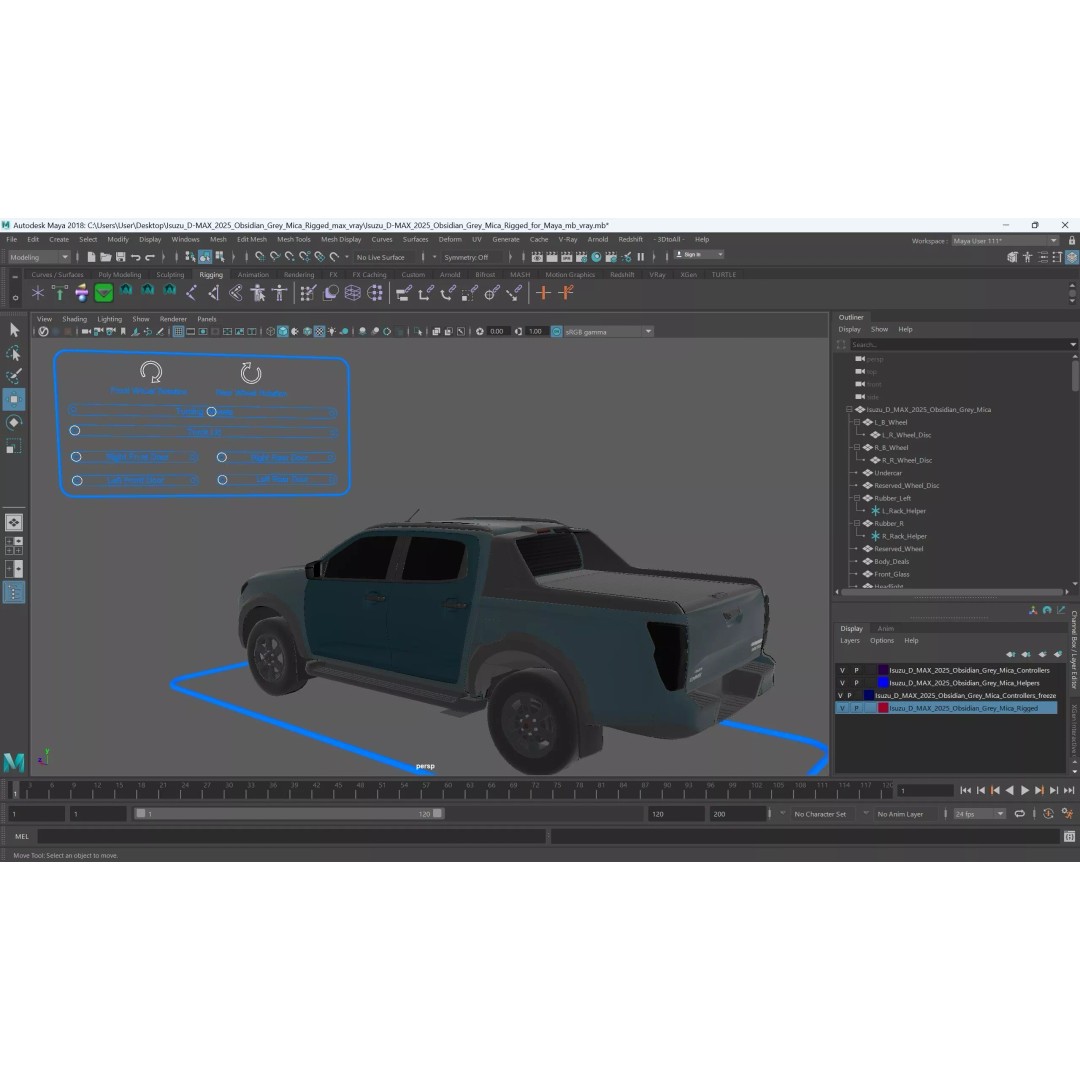
Task: Toggle playback P on Controllers layer
Action: (856, 670)
